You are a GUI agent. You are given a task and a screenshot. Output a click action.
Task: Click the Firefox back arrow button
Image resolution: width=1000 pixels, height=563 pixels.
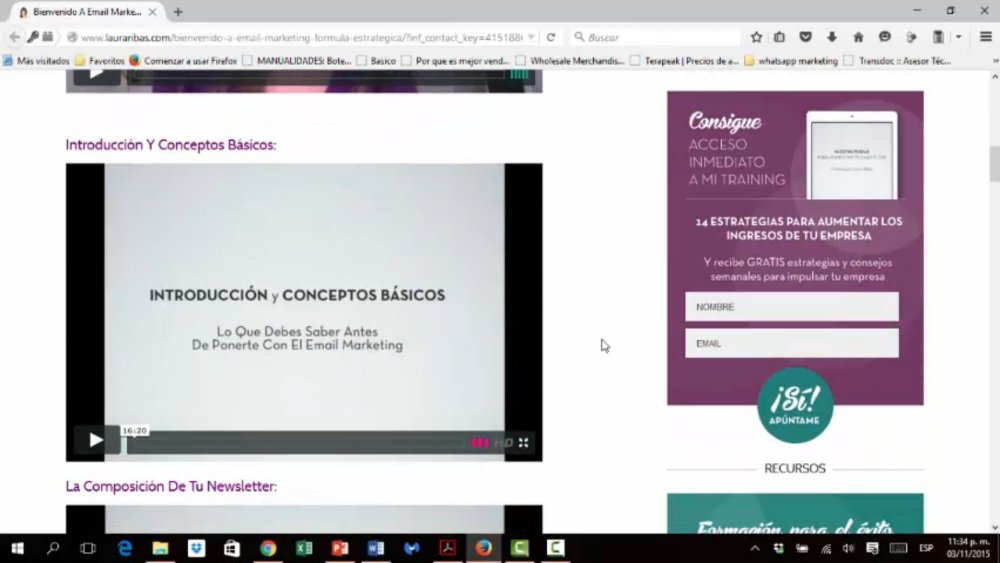point(14,38)
